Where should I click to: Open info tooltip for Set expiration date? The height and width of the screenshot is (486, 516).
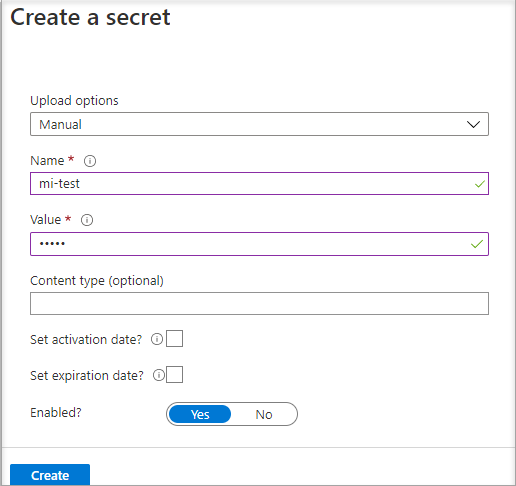[159, 375]
